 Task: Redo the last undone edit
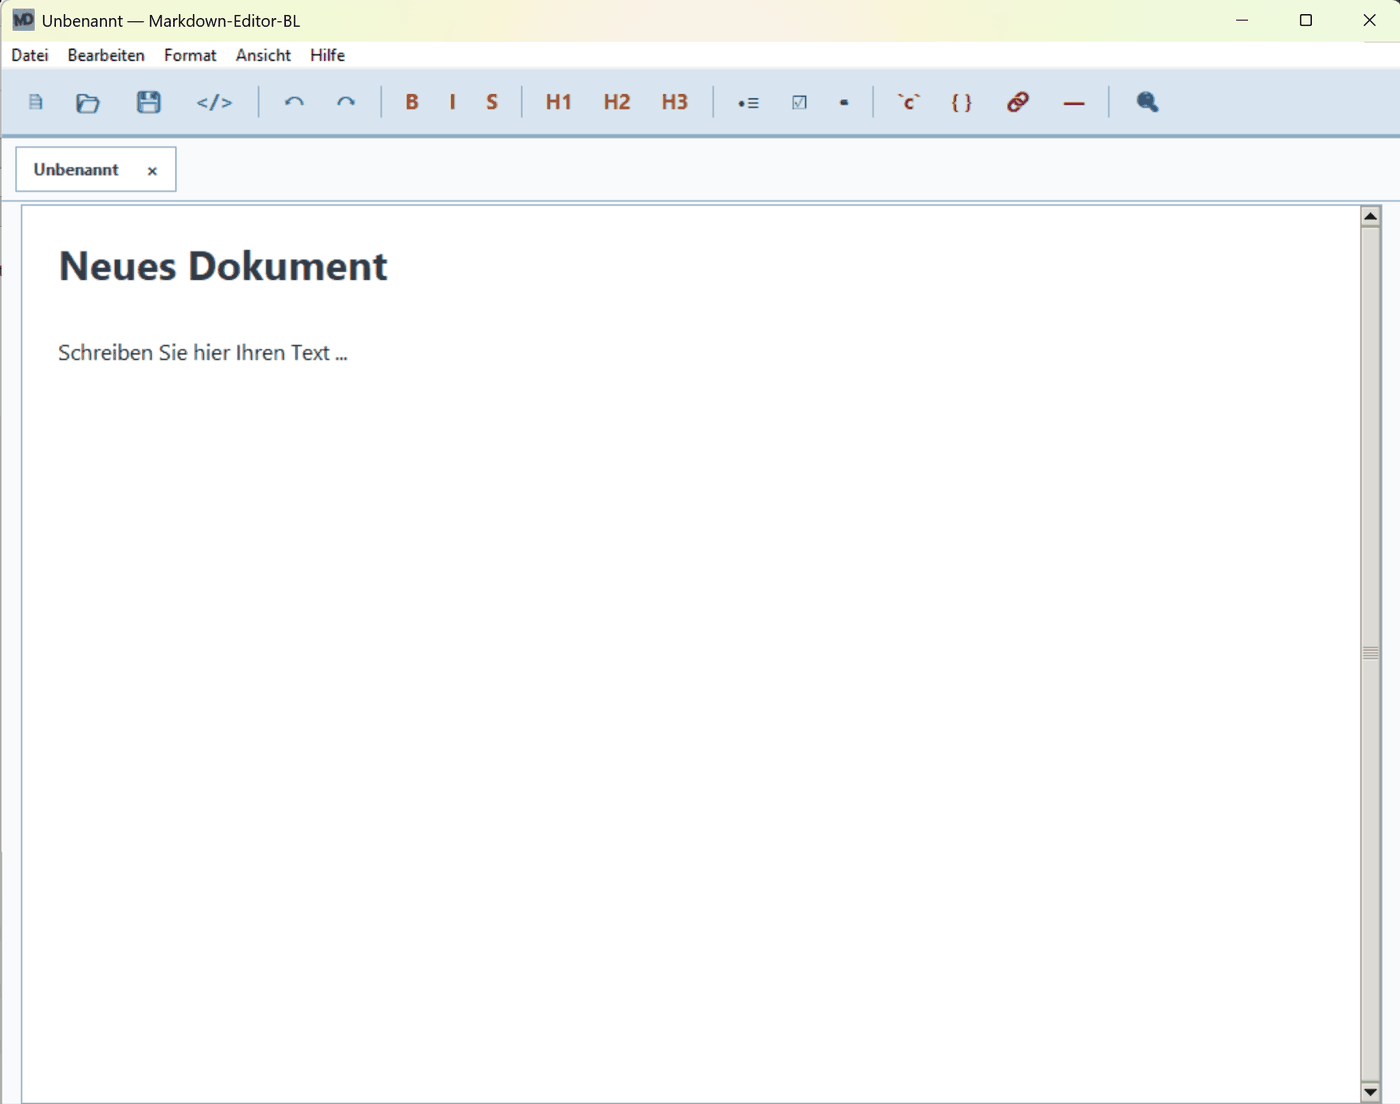tap(346, 102)
